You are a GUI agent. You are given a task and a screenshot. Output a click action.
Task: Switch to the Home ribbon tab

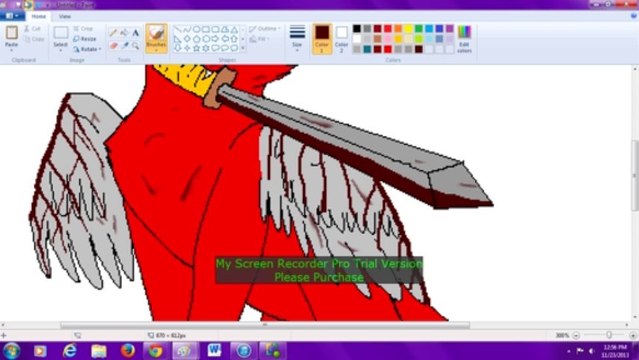pyautogui.click(x=39, y=16)
